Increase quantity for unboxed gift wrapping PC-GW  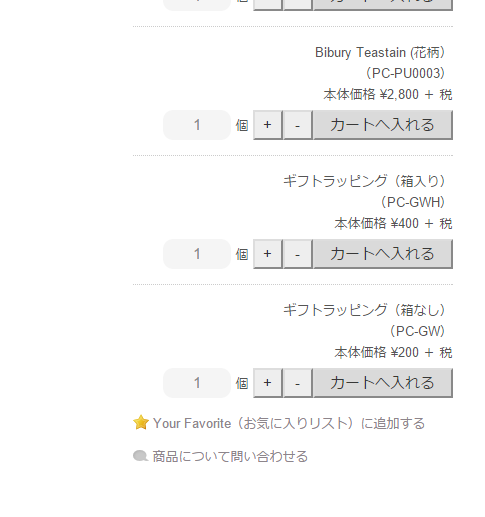pyautogui.click(x=268, y=383)
